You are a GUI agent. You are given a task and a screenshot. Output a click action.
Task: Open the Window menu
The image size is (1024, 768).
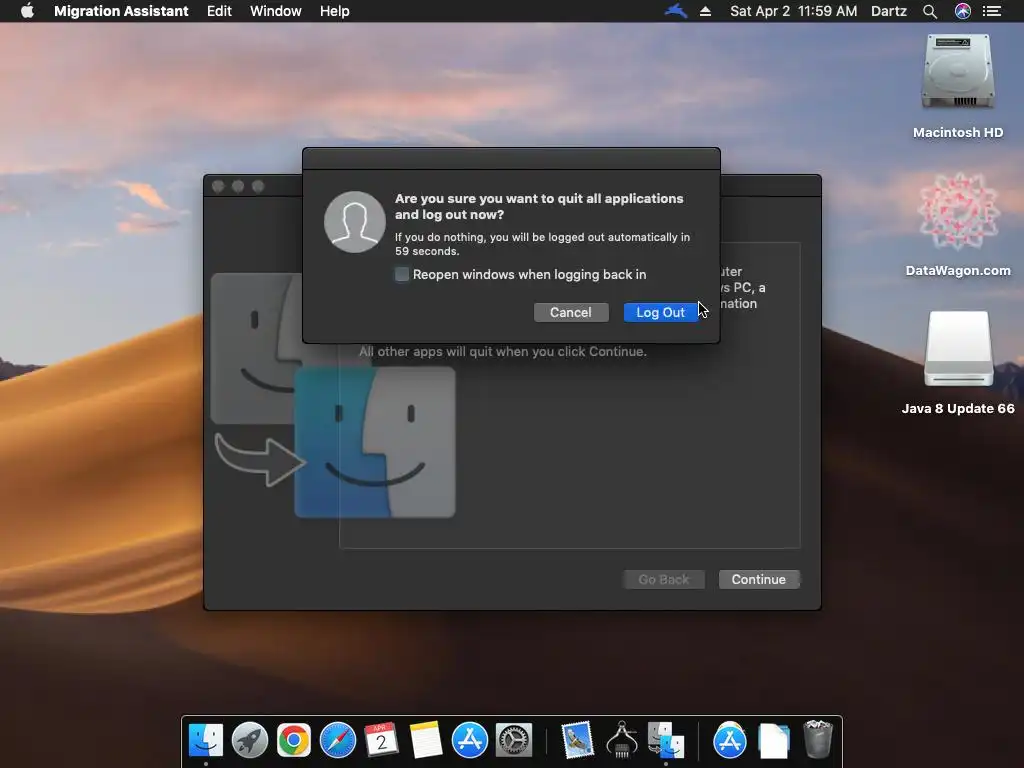coord(276,11)
